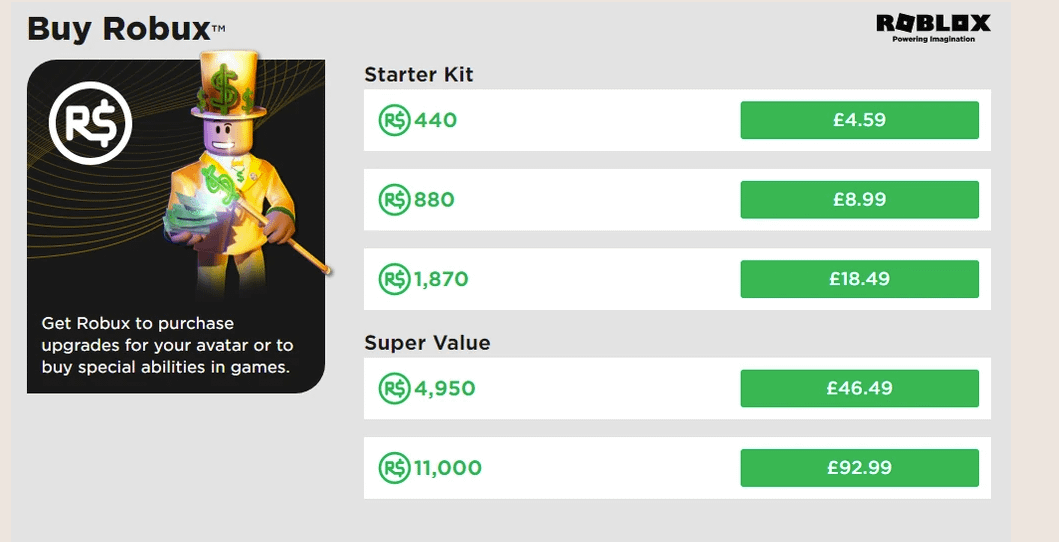Click the Super Value section heading
Screen dimensions: 1059x542
pos(427,343)
